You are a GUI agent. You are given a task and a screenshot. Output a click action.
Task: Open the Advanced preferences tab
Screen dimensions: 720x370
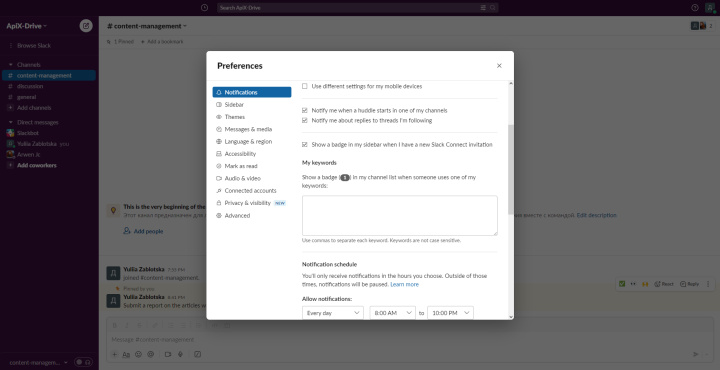252,215
